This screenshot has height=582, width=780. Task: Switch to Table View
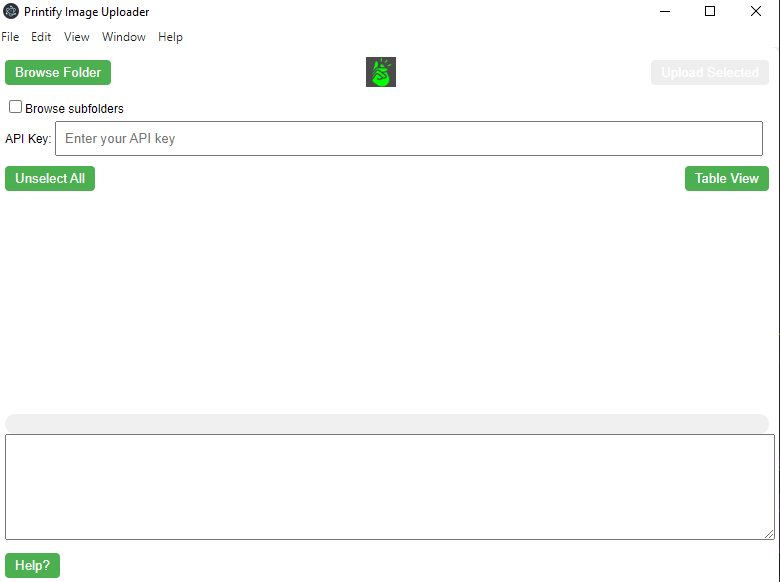[x=727, y=178]
